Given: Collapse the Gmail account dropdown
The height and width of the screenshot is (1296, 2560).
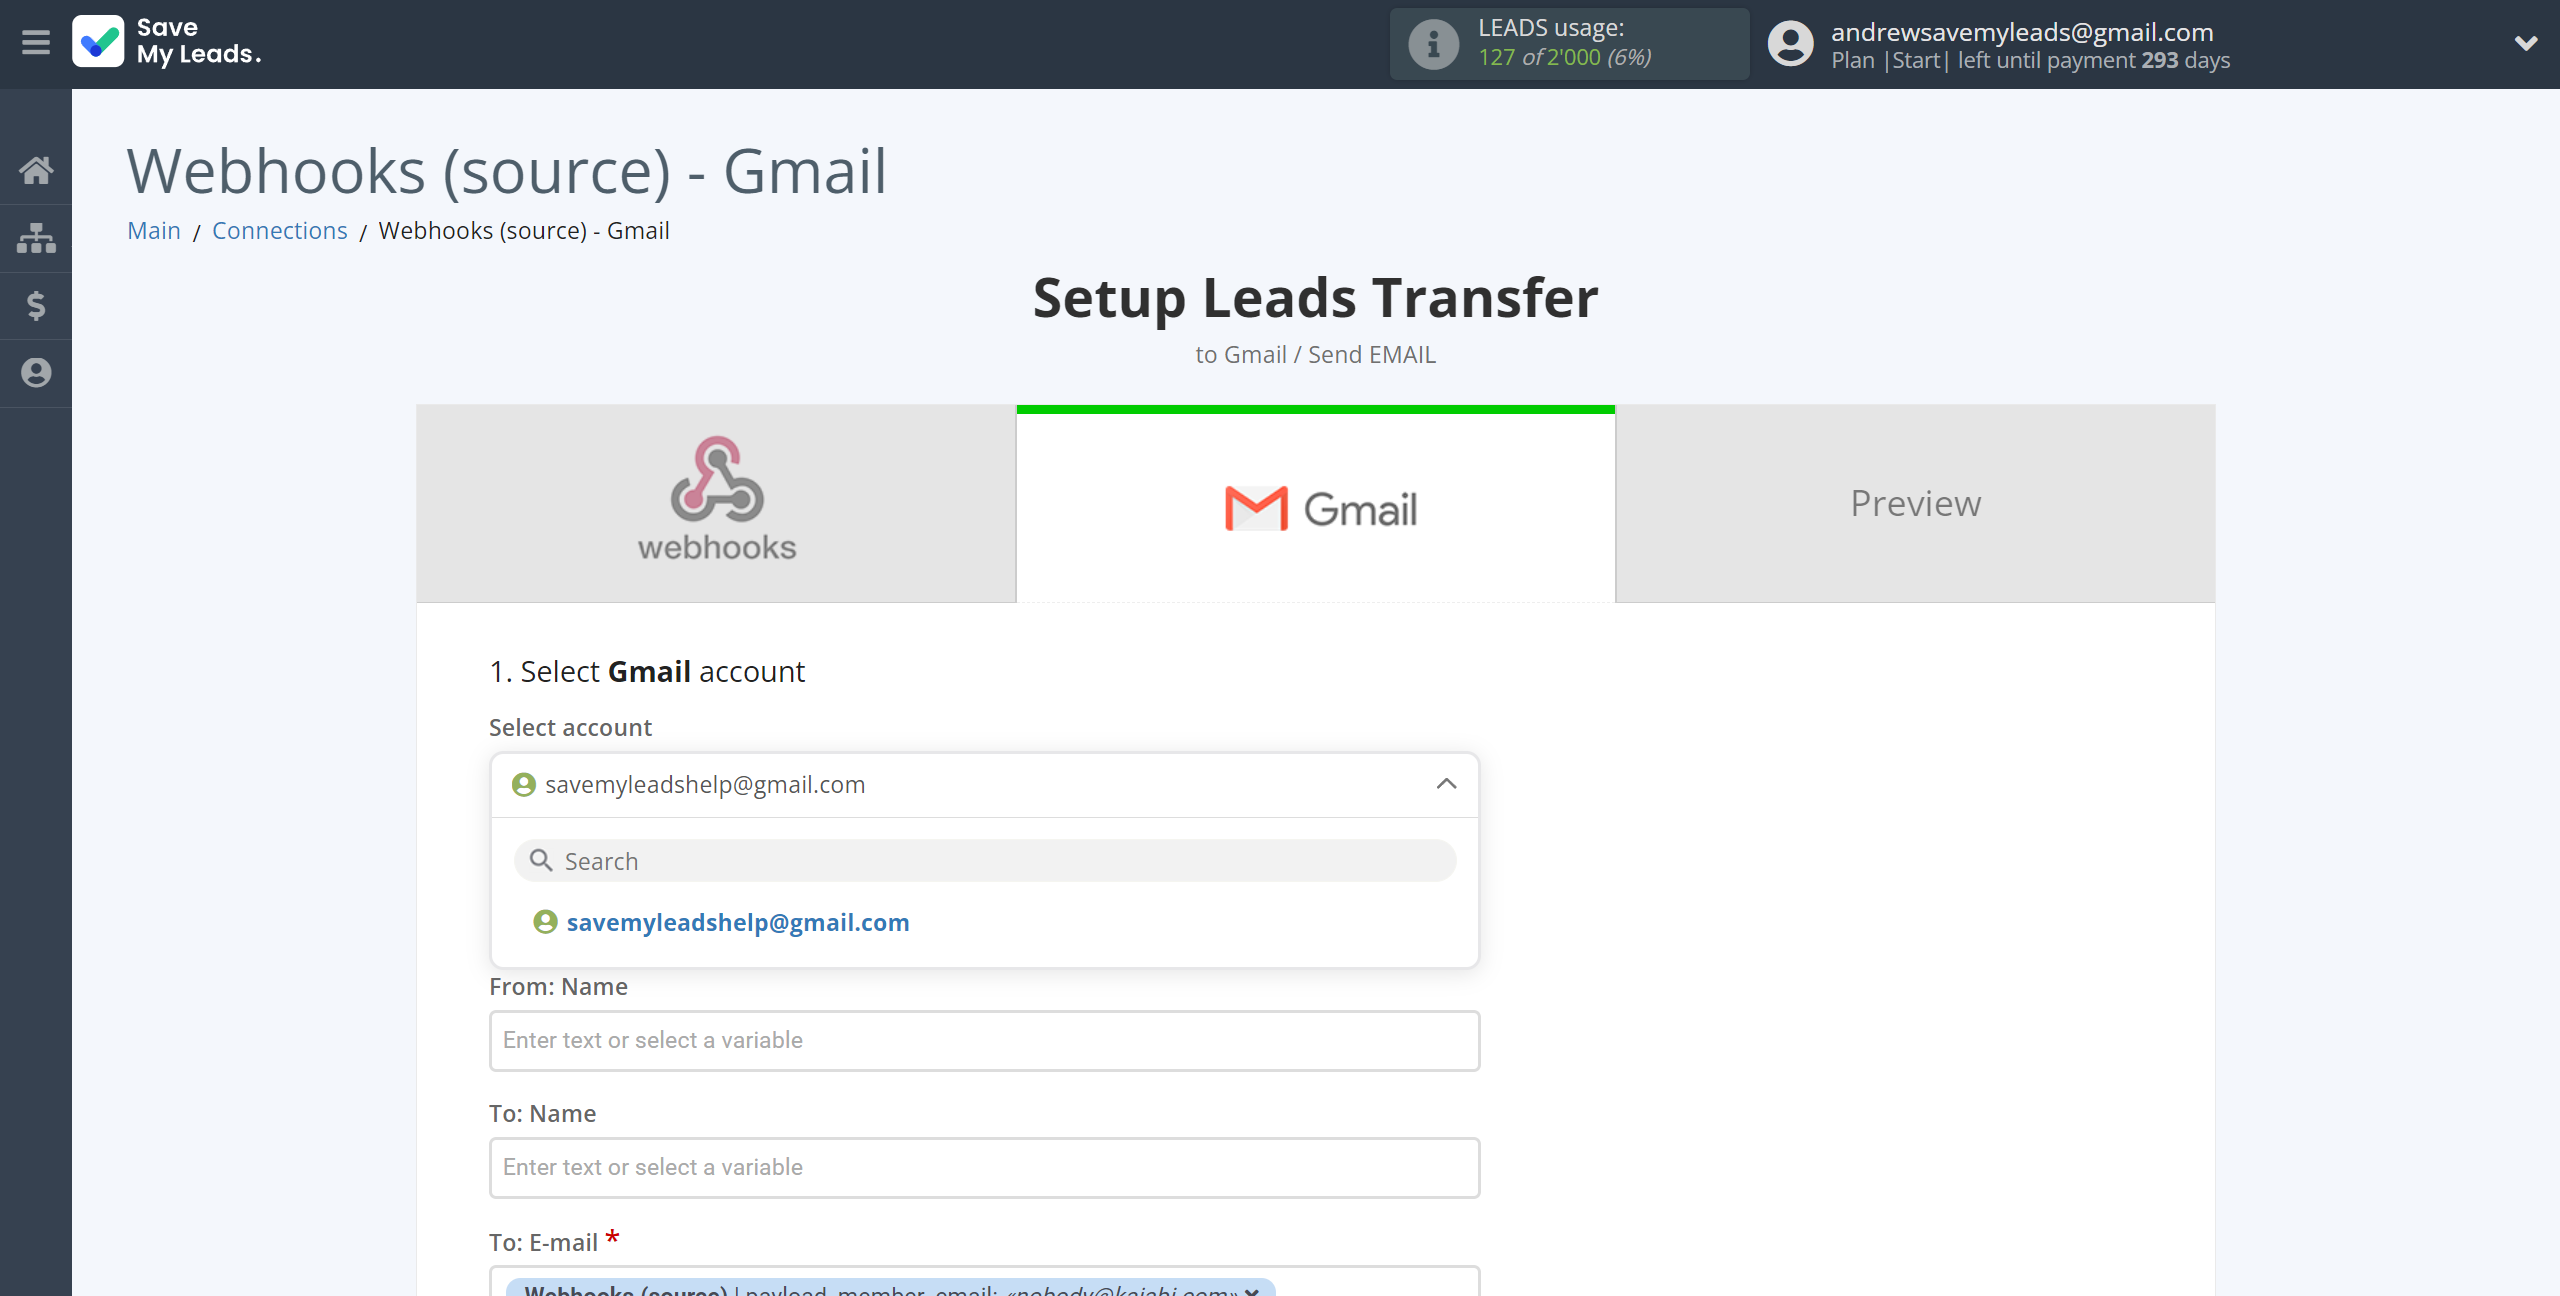Looking at the screenshot, I should click(1448, 784).
